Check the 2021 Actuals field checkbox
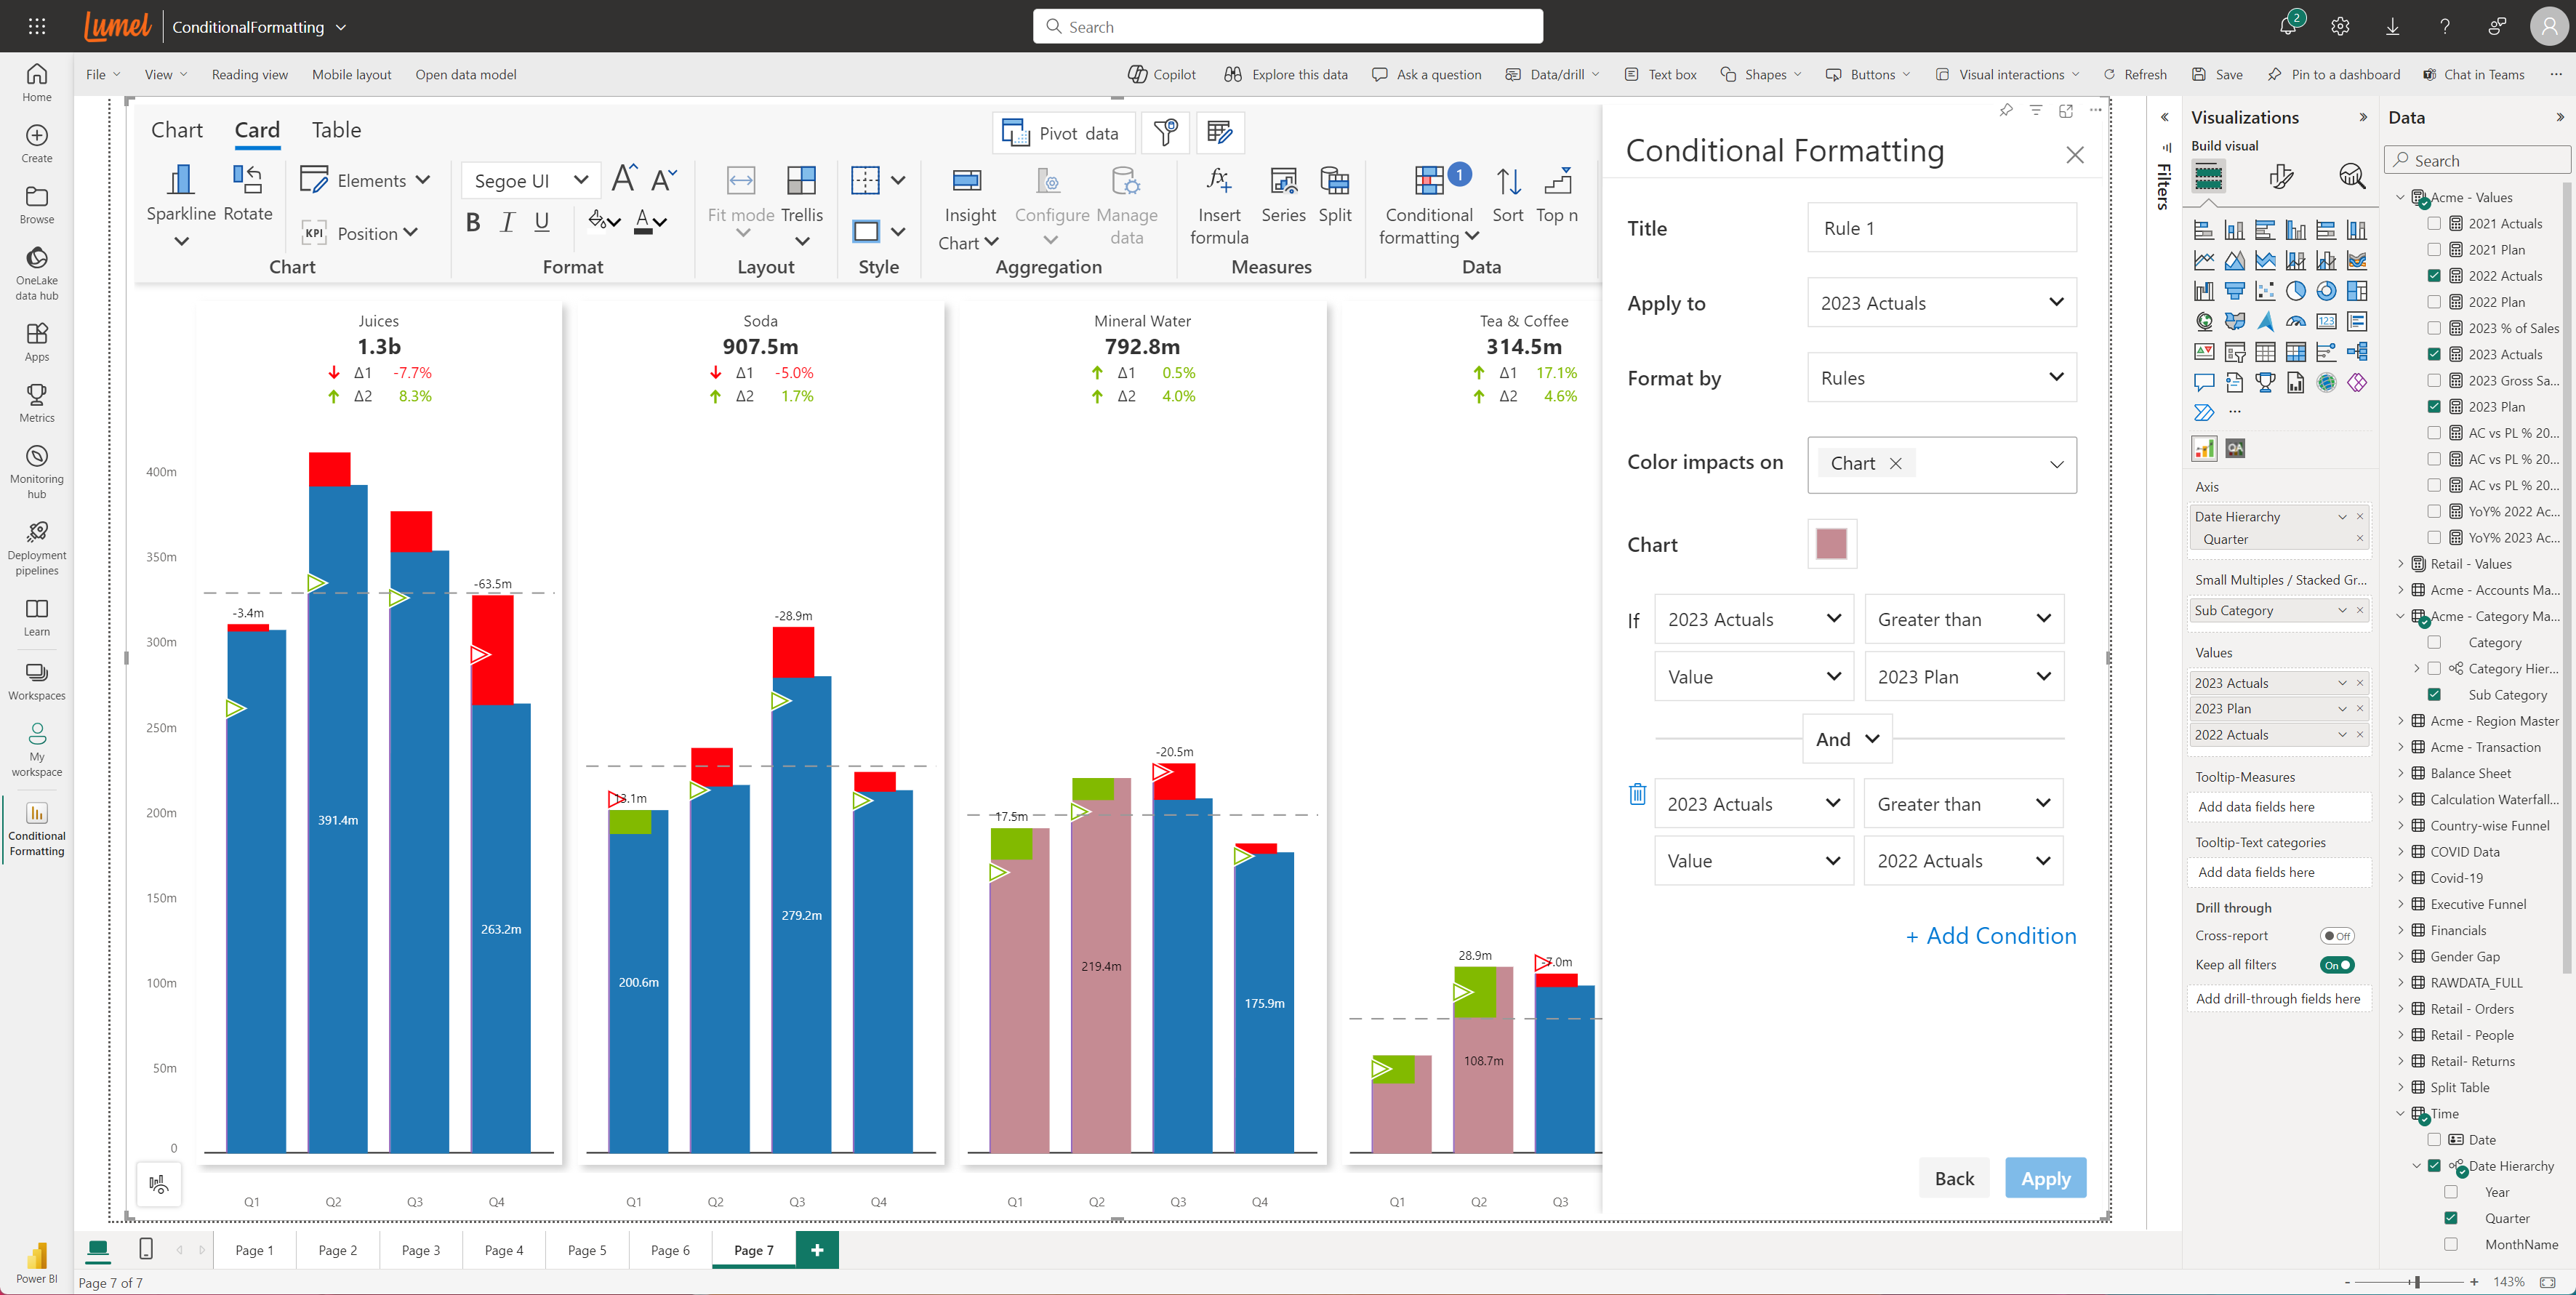The height and width of the screenshot is (1295, 2576). (2433, 223)
